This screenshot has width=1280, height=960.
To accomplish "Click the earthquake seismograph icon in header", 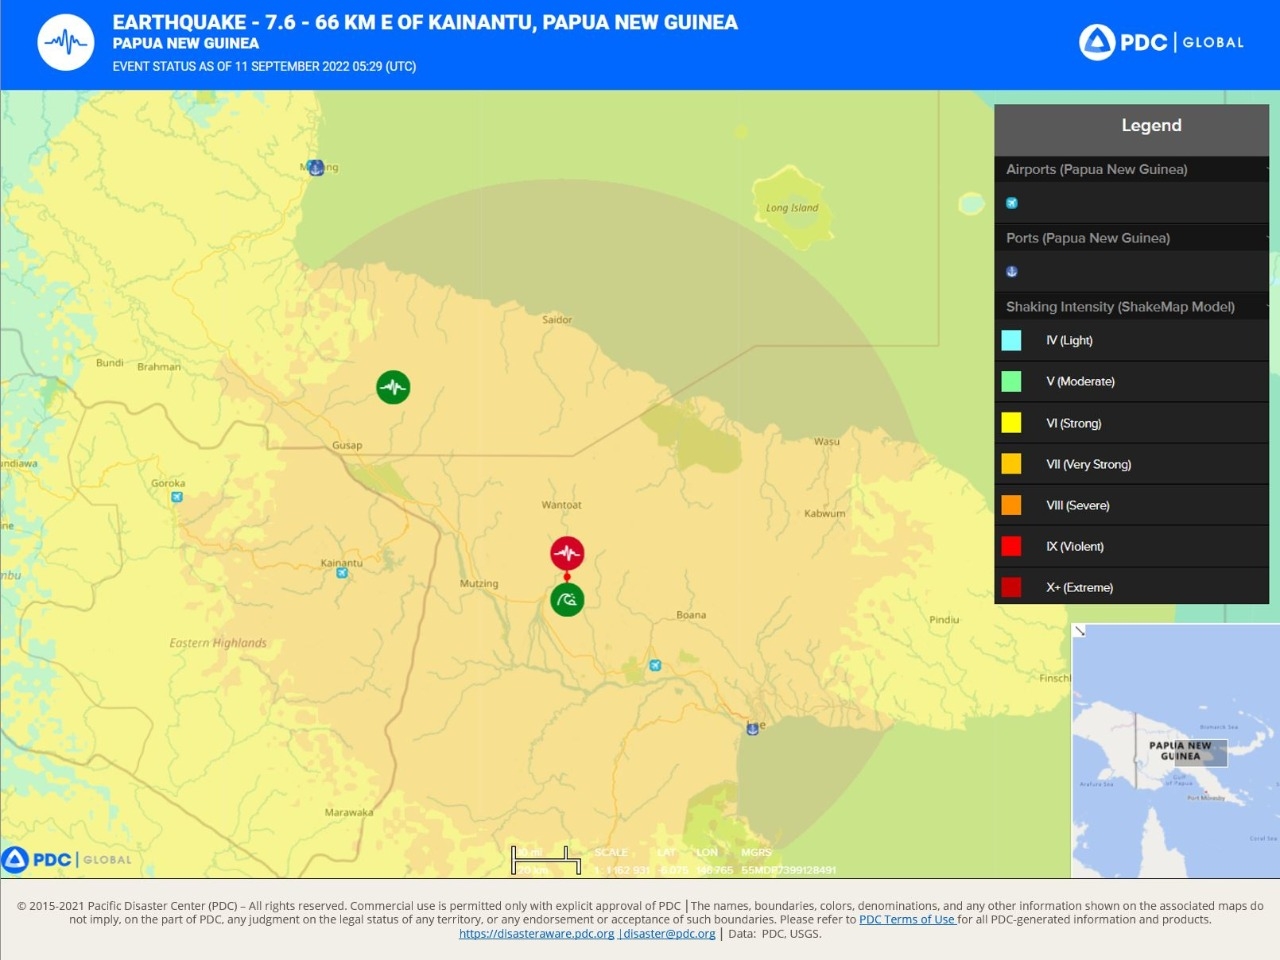I will point(66,42).
